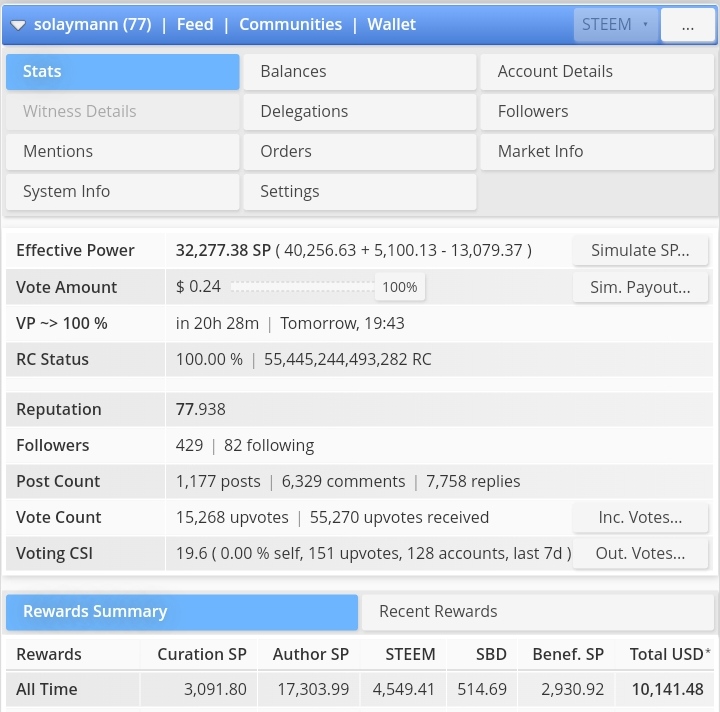Click the Simulate SP button
The image size is (720, 712).
click(x=640, y=250)
